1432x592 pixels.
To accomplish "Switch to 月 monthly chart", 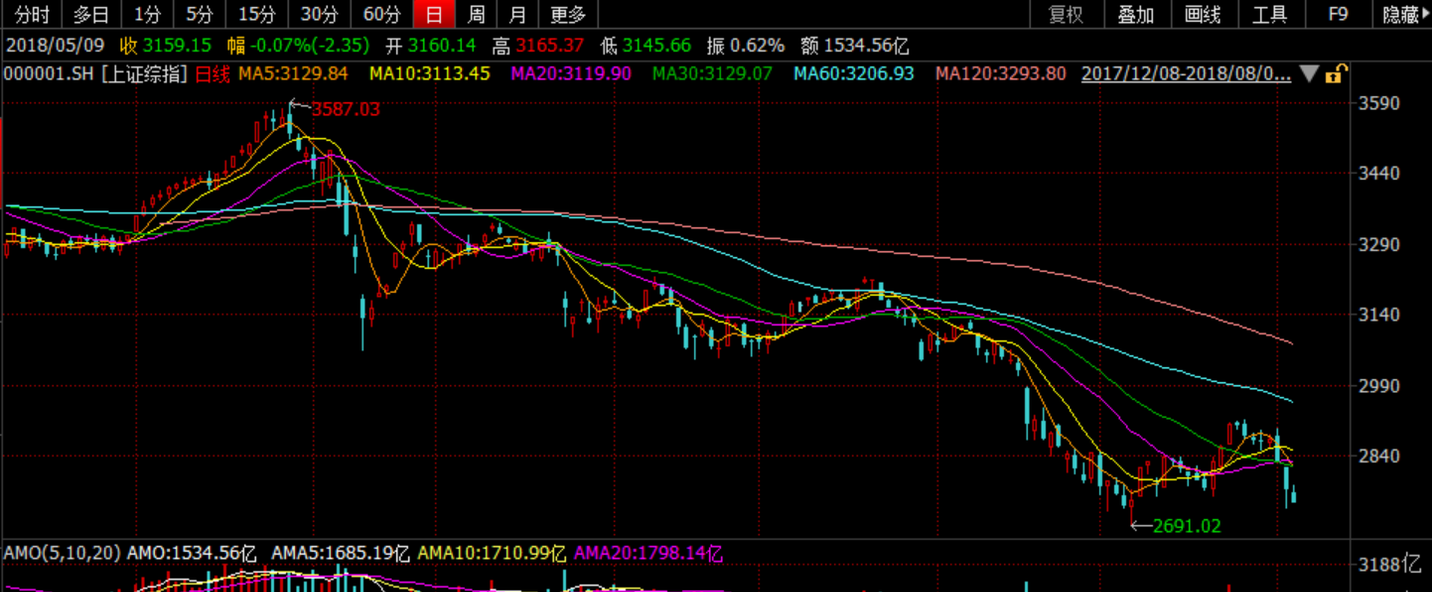I will point(517,14).
